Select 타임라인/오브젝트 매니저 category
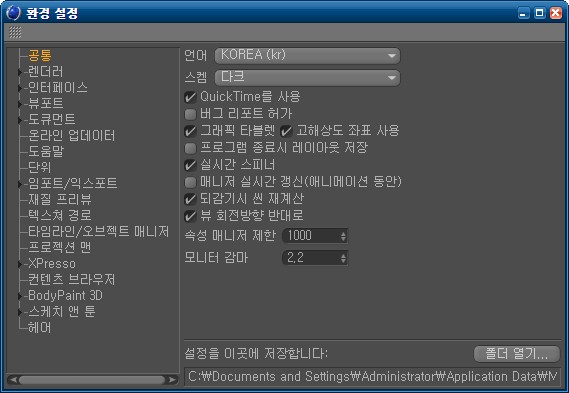The height and width of the screenshot is (393, 569). pos(99,231)
